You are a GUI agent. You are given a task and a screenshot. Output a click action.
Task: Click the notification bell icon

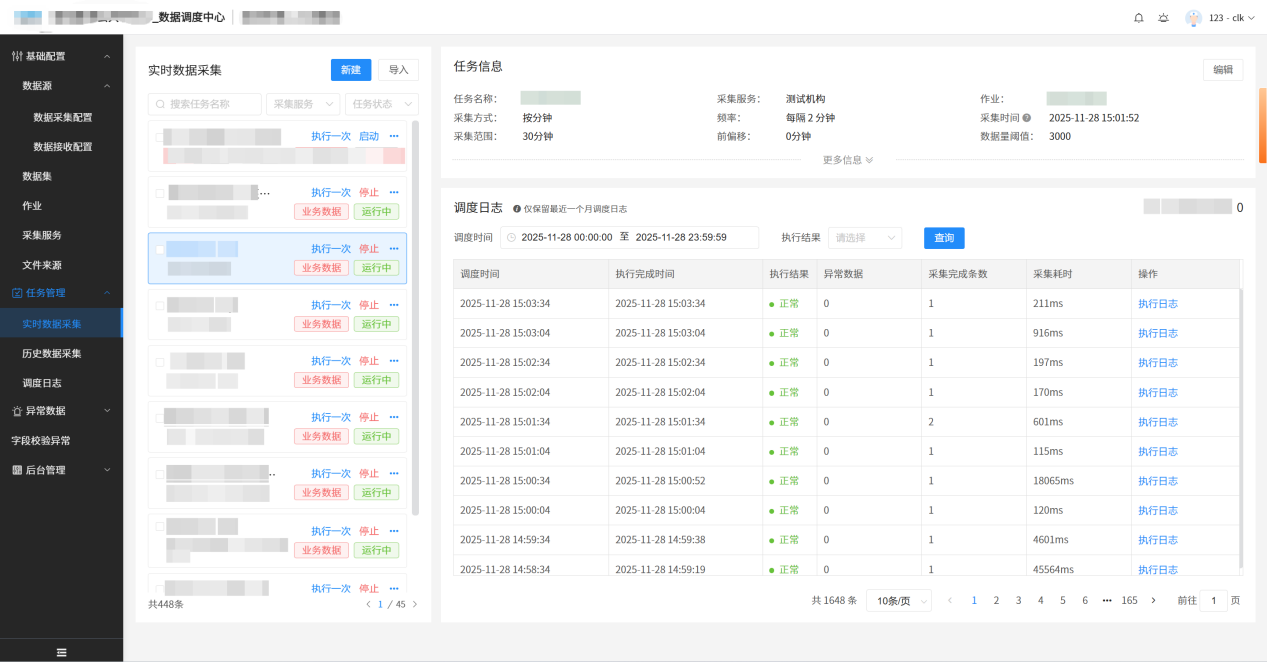pos(1138,18)
